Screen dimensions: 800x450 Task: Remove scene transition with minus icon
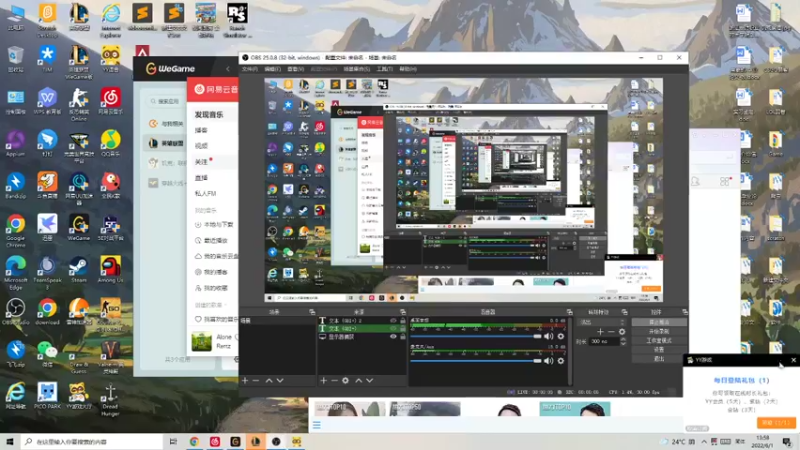611,332
